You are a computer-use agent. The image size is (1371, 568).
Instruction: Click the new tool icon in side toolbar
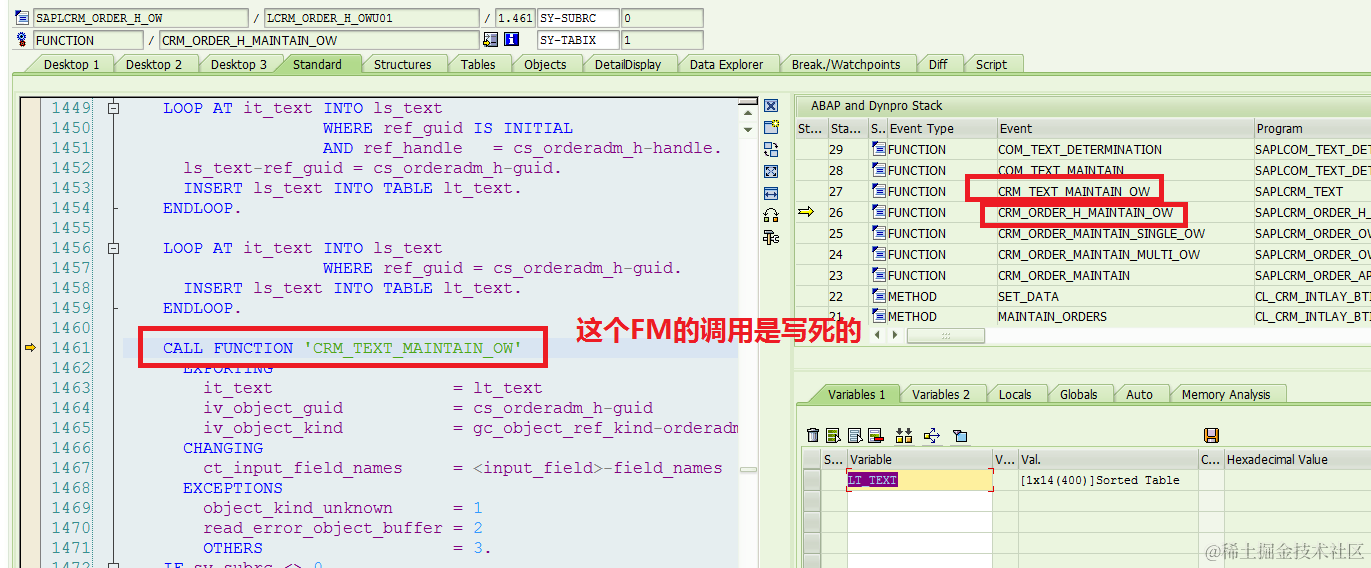tap(770, 127)
